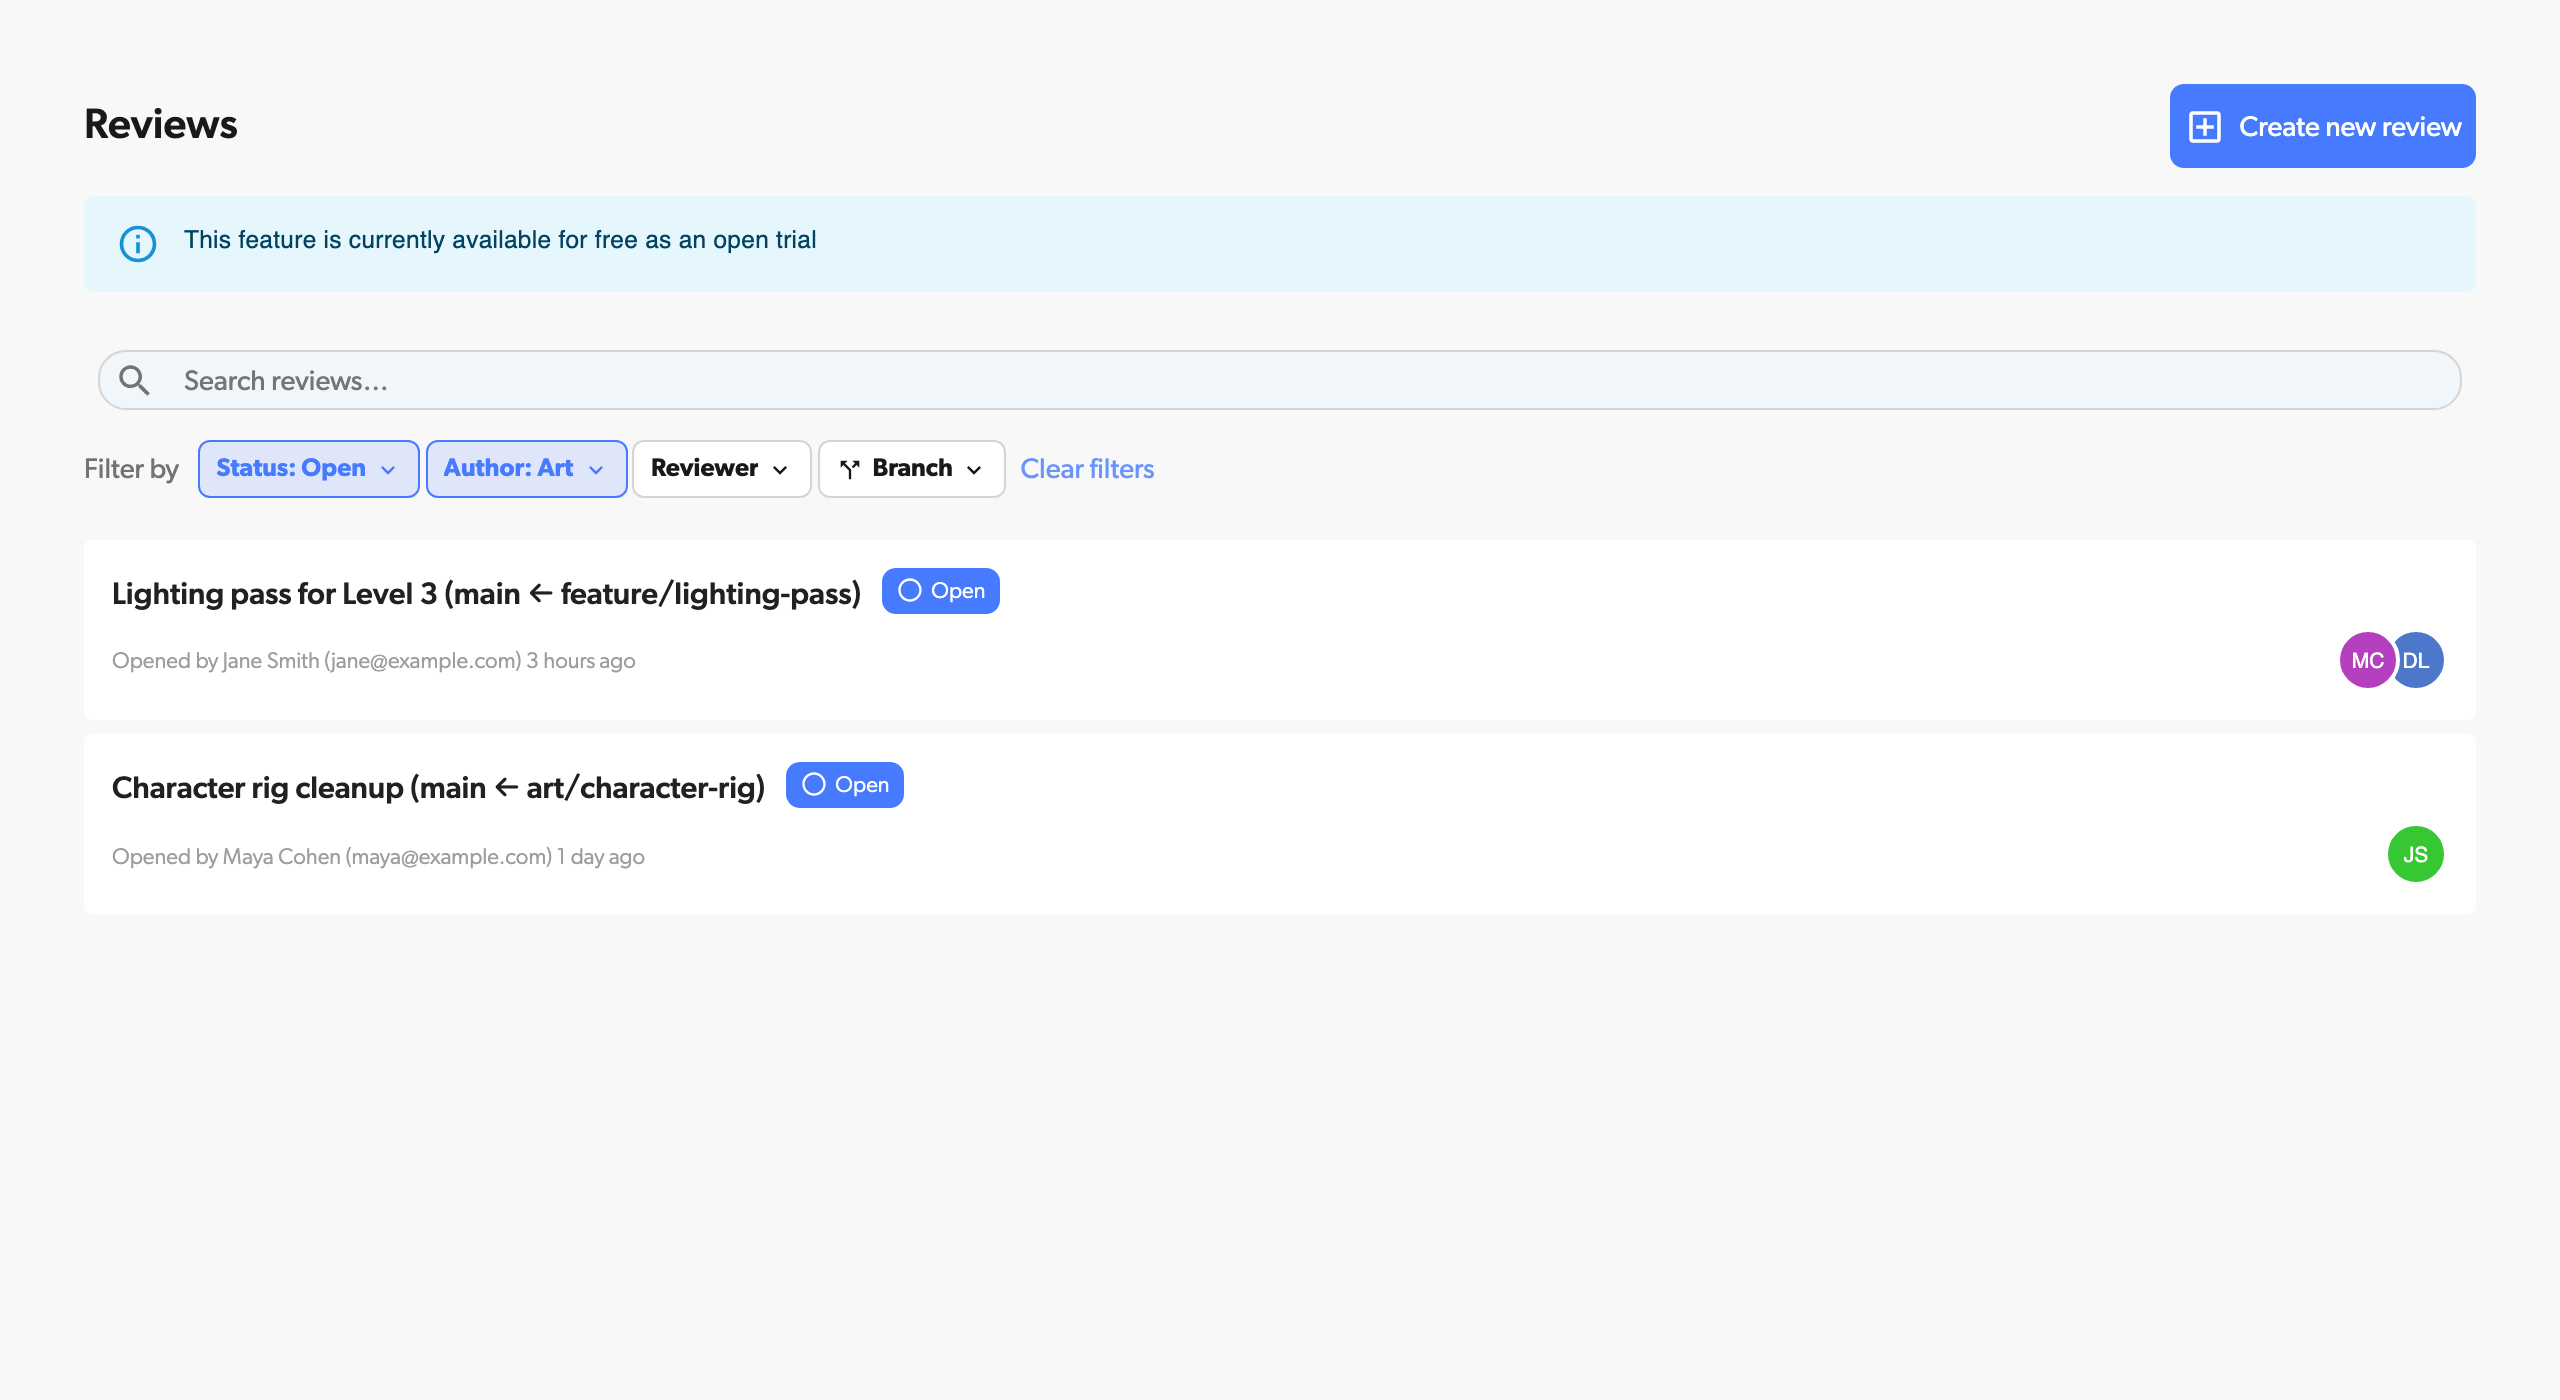Click the Create new review button
The image size is (2560, 1400).
pos(2322,126)
